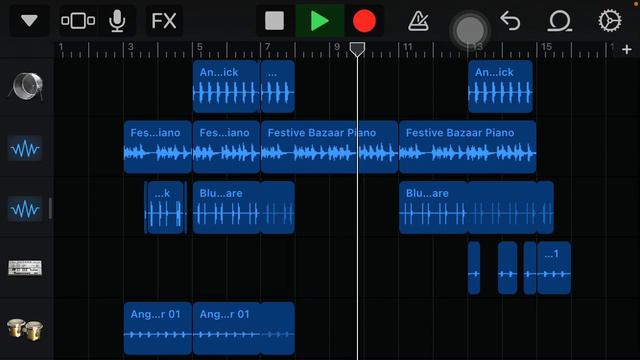Select the kick drum track header
The image size is (640, 360).
pyautogui.click(x=26, y=87)
